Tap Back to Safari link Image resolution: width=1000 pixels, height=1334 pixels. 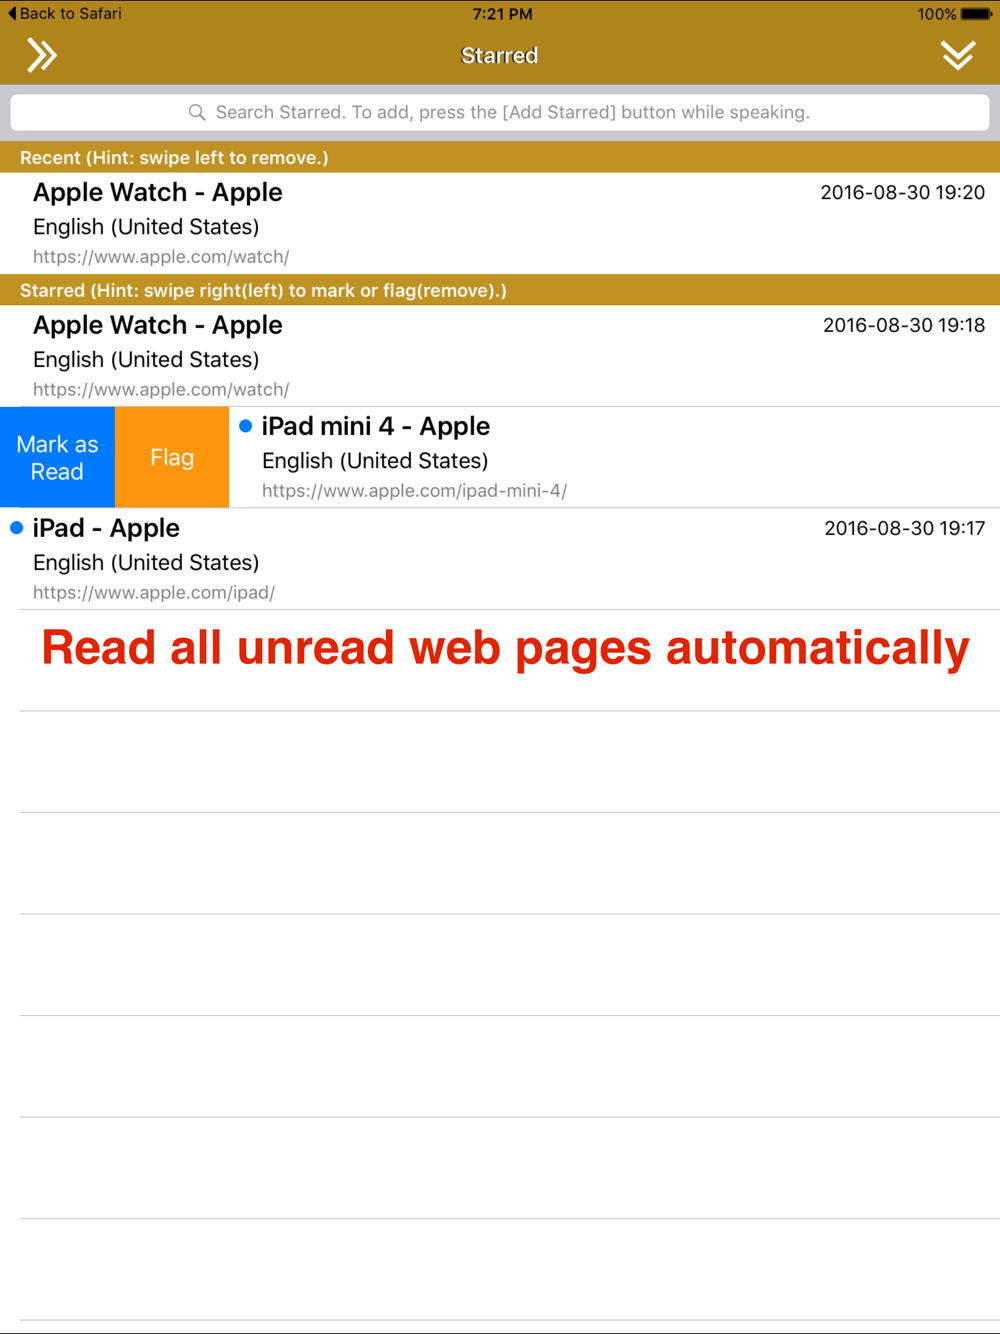click(x=65, y=13)
